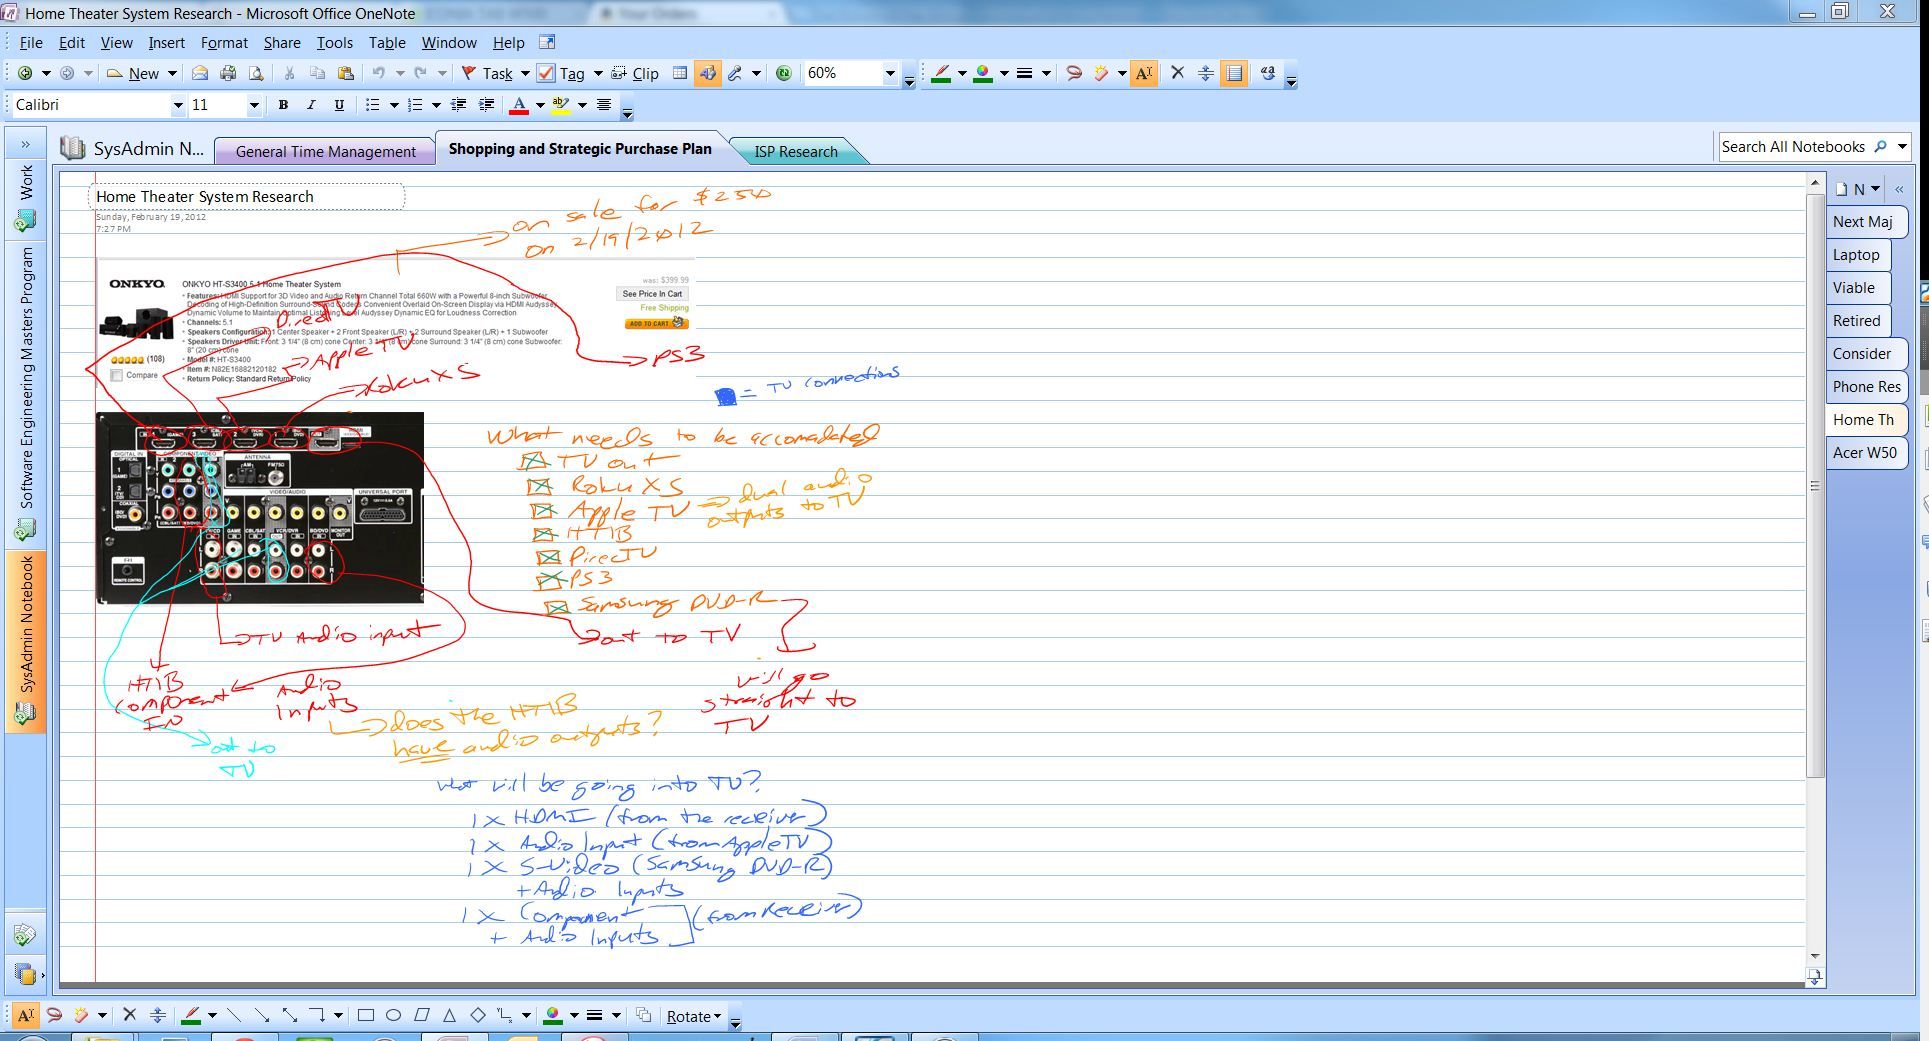Select the Lasso tool in bottom drawing toolbar
Screen dimensions: 1929x1041
point(54,1015)
